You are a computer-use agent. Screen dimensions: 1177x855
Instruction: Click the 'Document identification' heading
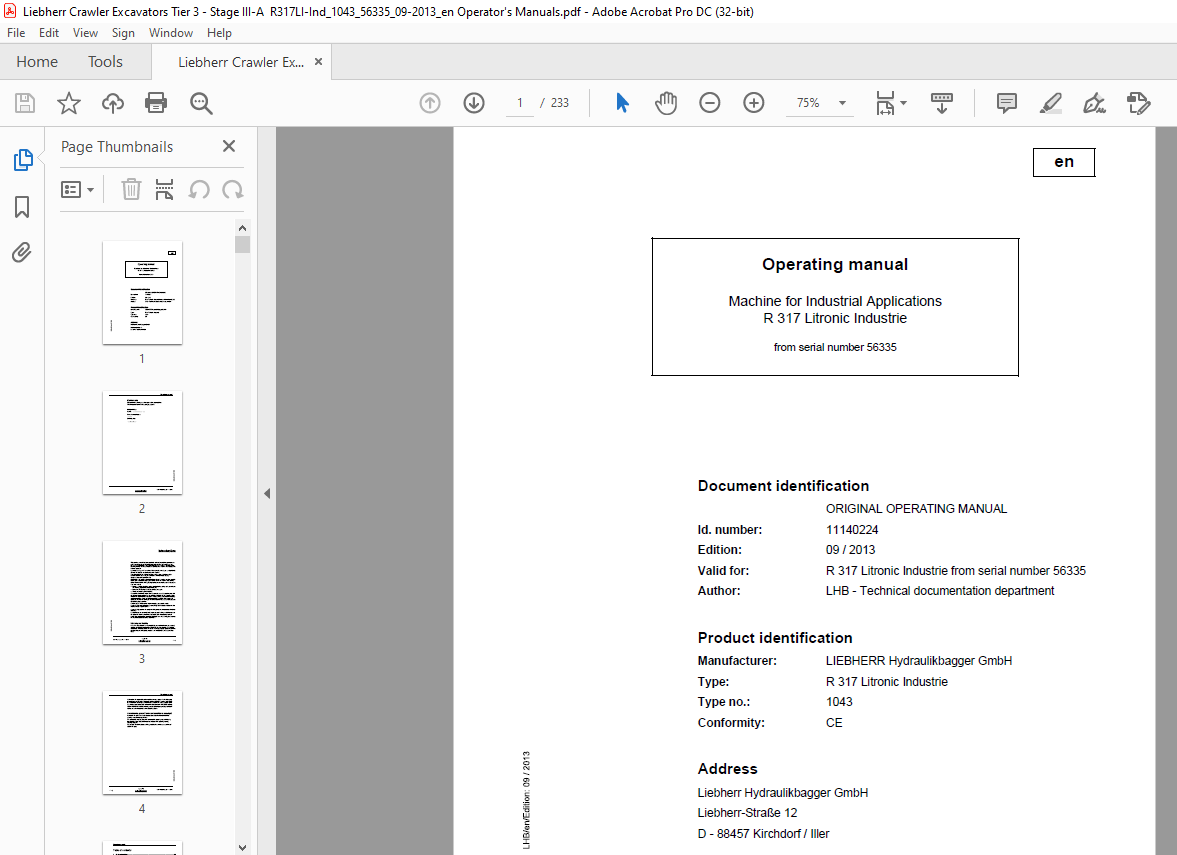click(x=783, y=486)
